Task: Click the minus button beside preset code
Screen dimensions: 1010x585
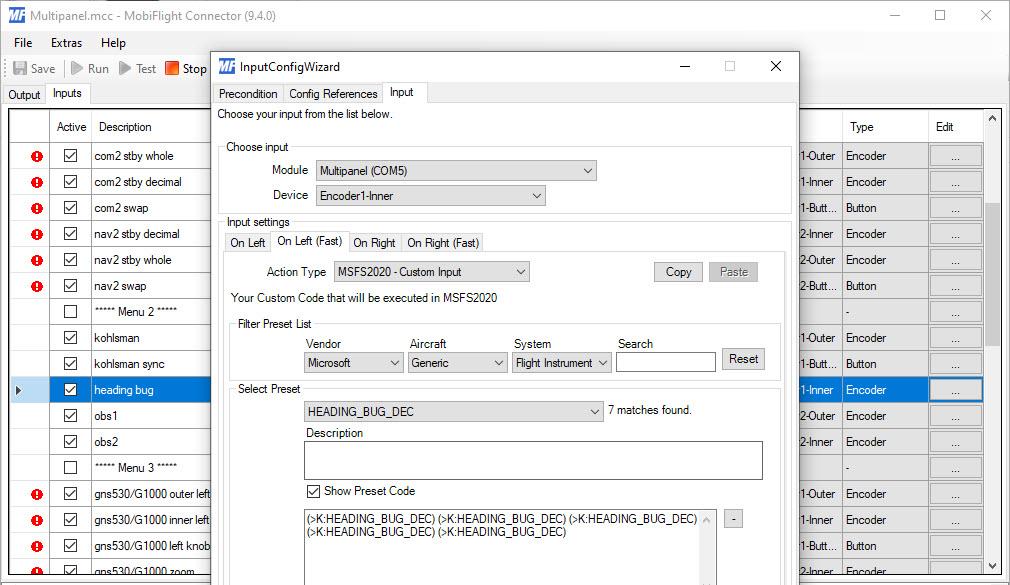Action: 732,519
